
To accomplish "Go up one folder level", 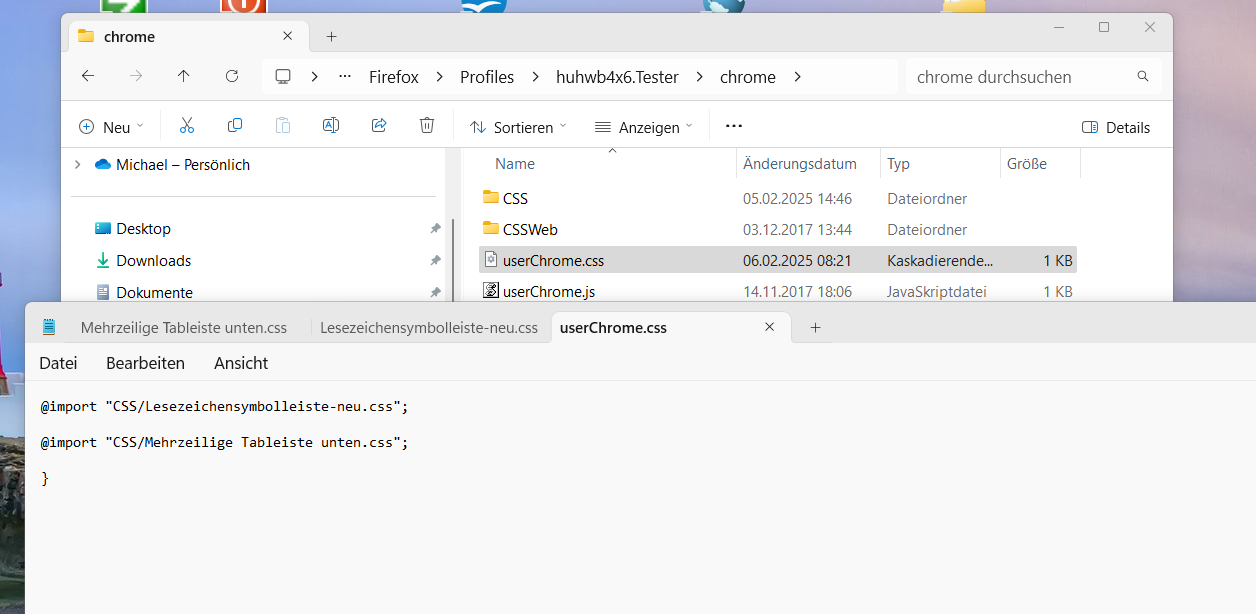I will coord(183,77).
